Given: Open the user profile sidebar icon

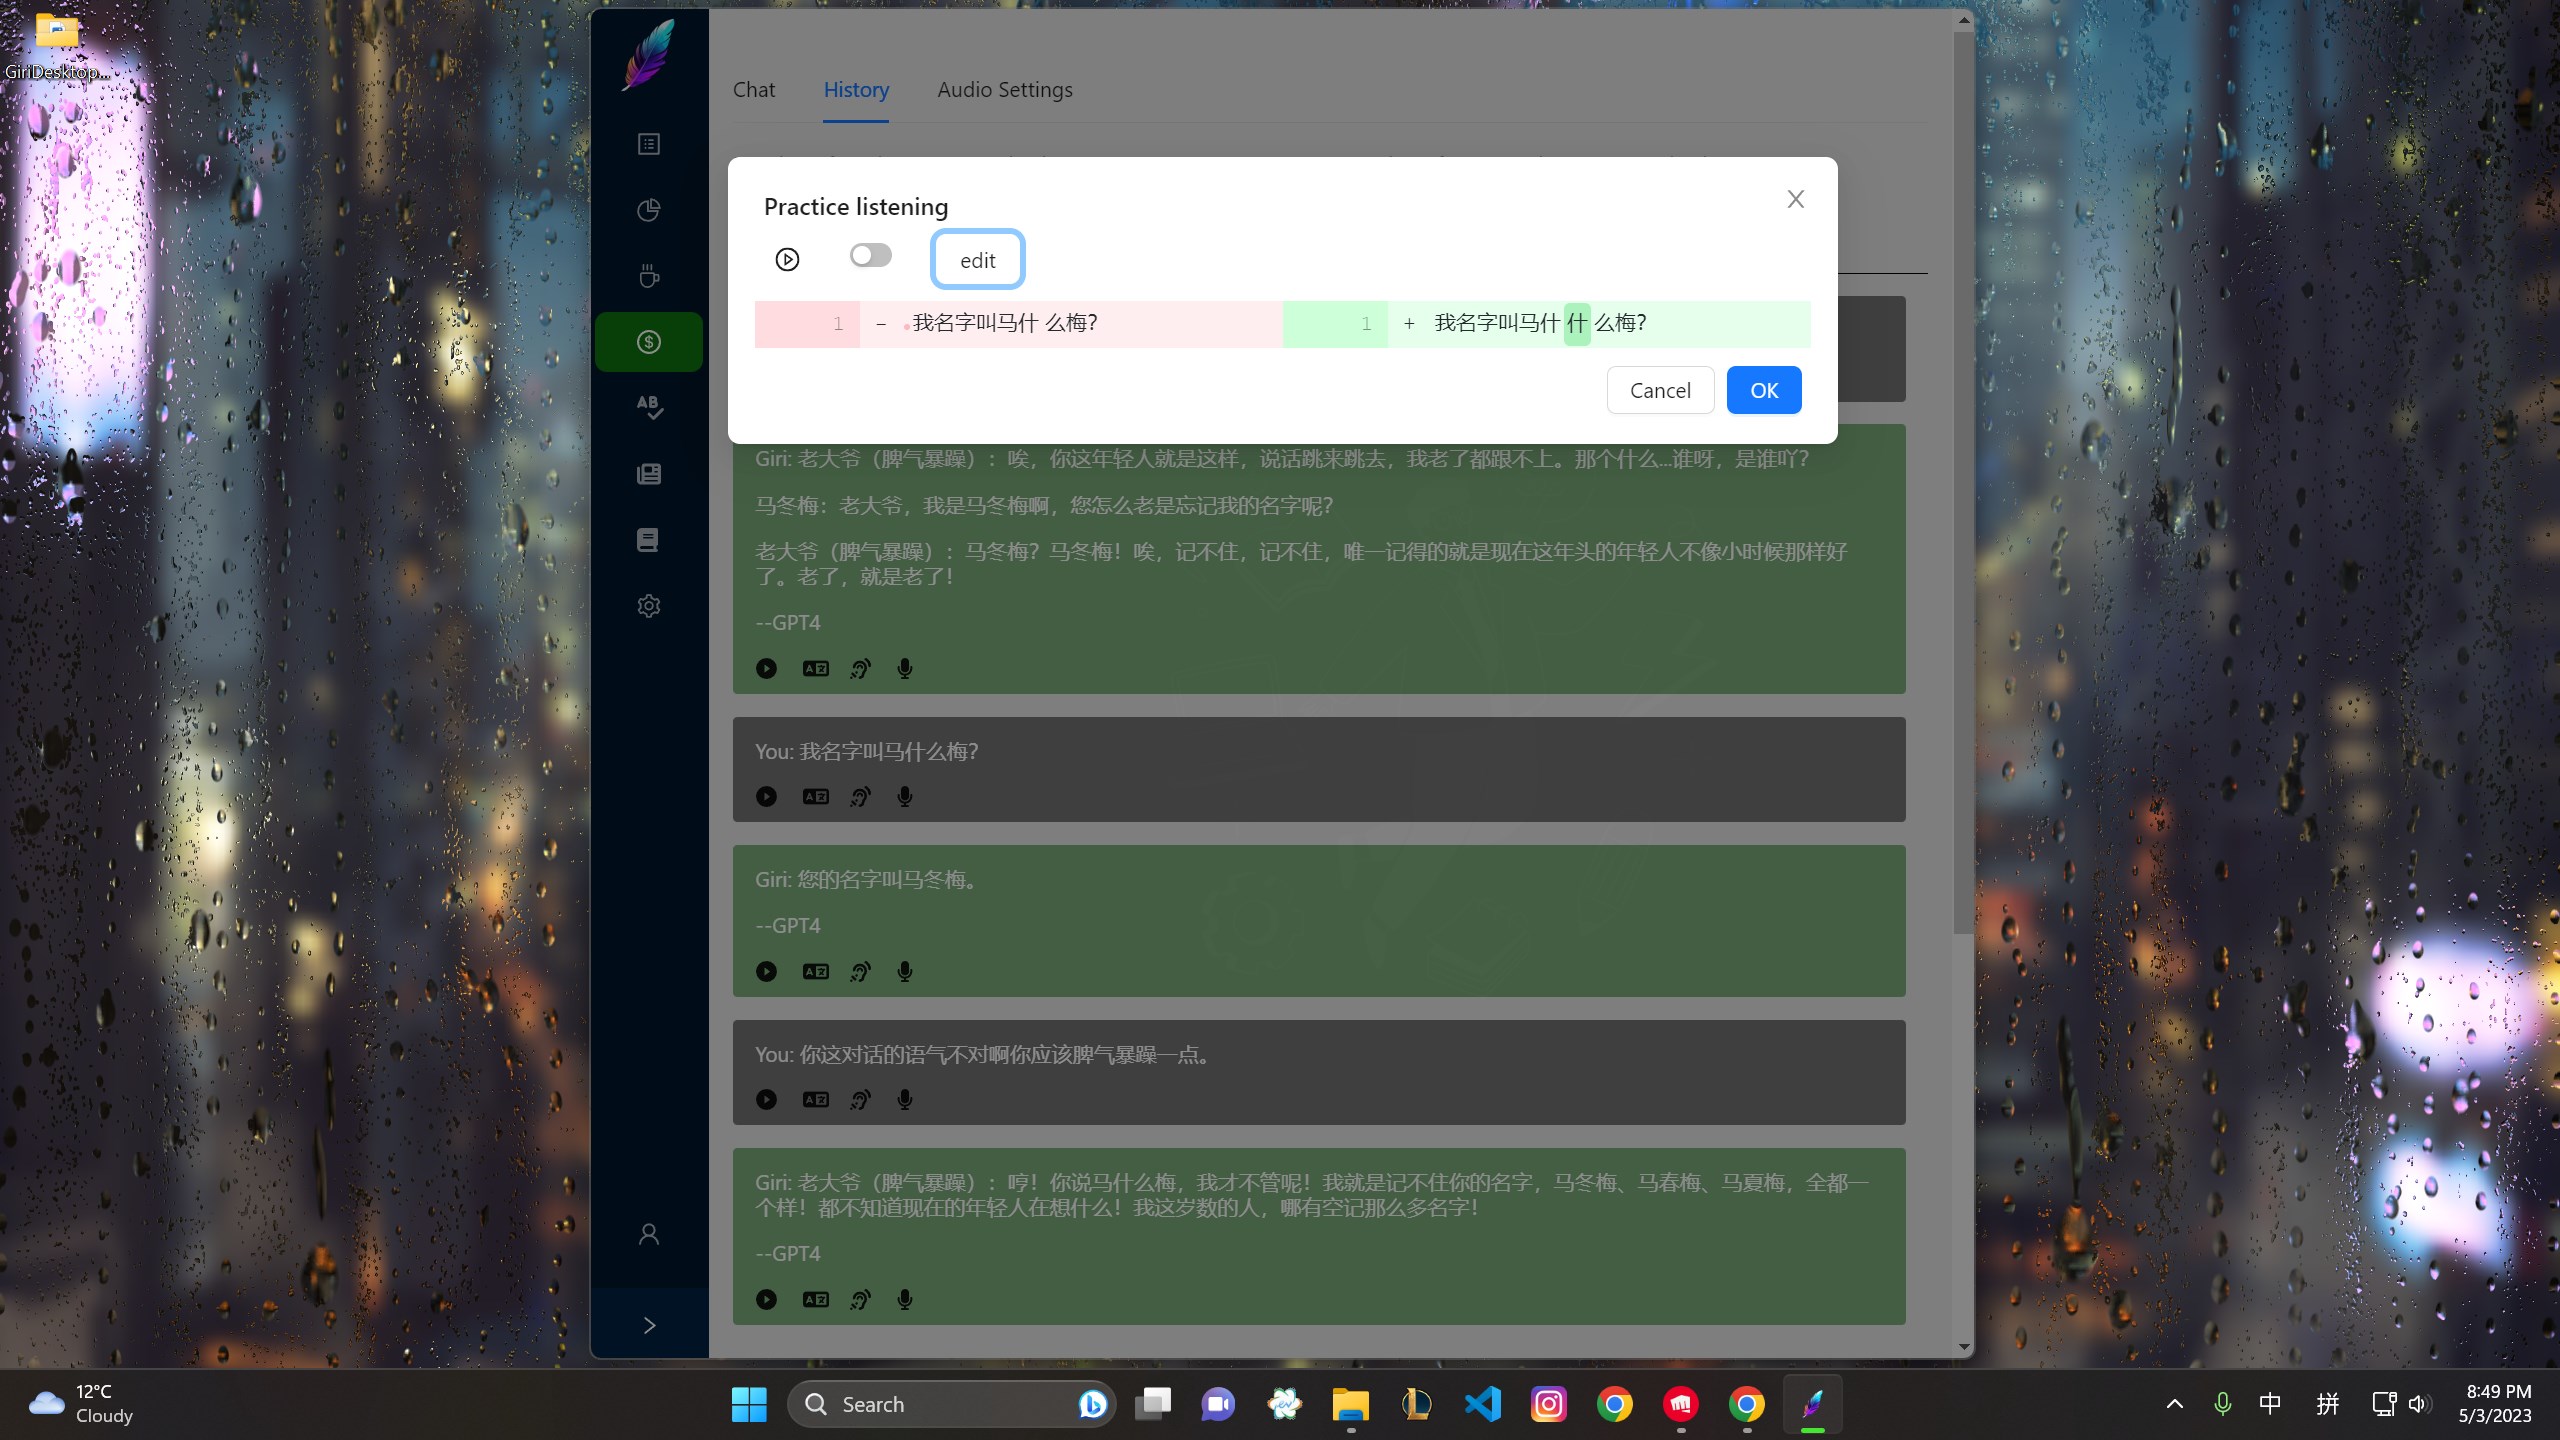Looking at the screenshot, I should tap(649, 1234).
